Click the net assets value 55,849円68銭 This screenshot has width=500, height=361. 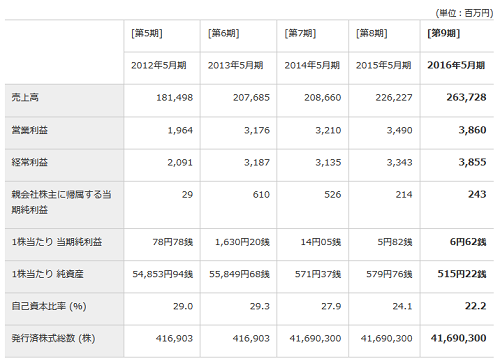239,274
